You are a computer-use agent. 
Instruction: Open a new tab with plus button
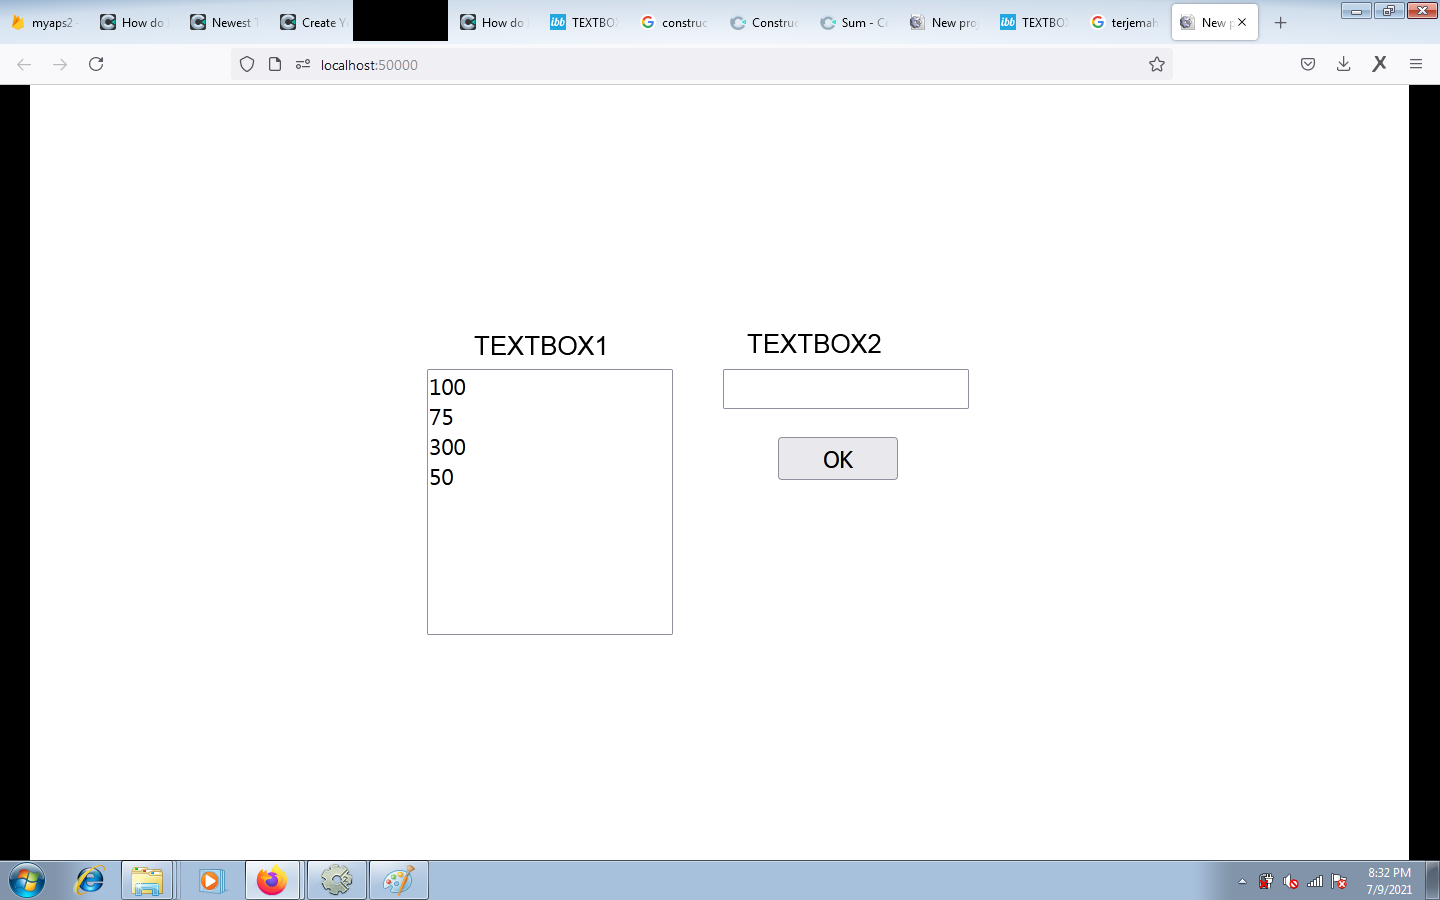[x=1281, y=22]
